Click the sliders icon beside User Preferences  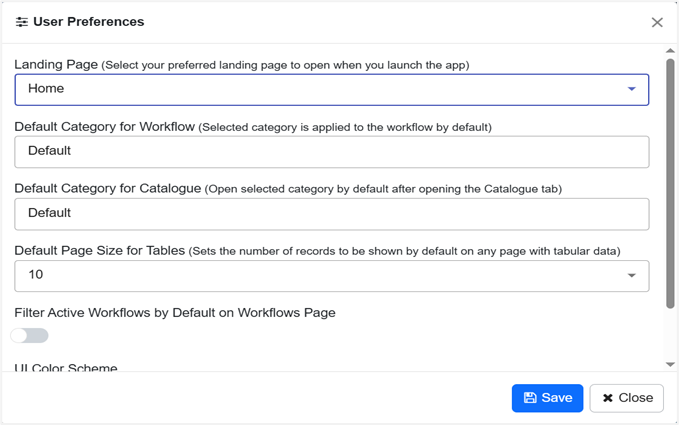click(x=22, y=22)
